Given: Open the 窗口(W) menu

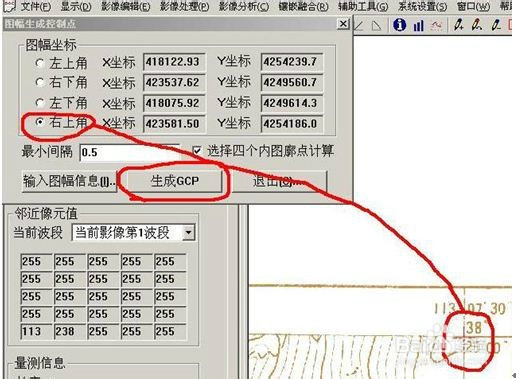Looking at the screenshot, I should [x=473, y=6].
